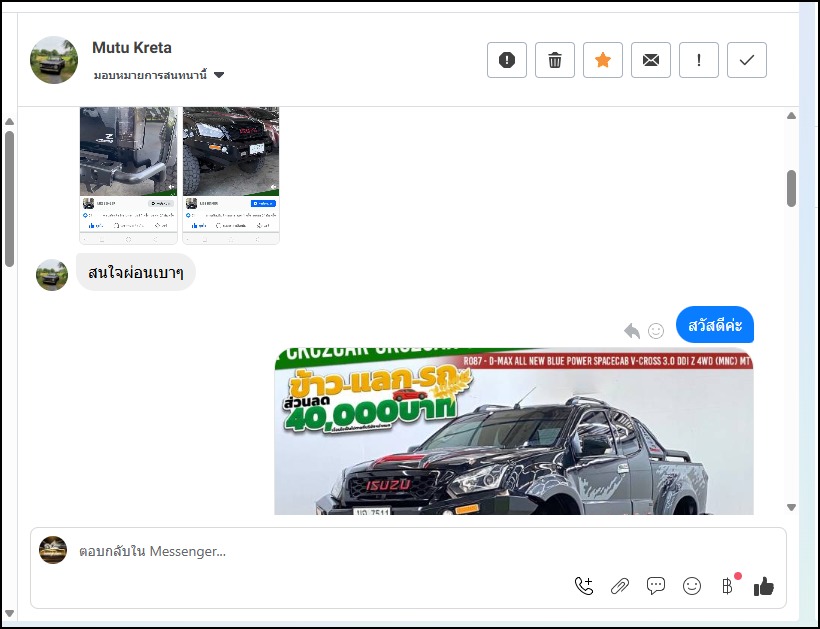Send a thumbs up like

pos(764,586)
